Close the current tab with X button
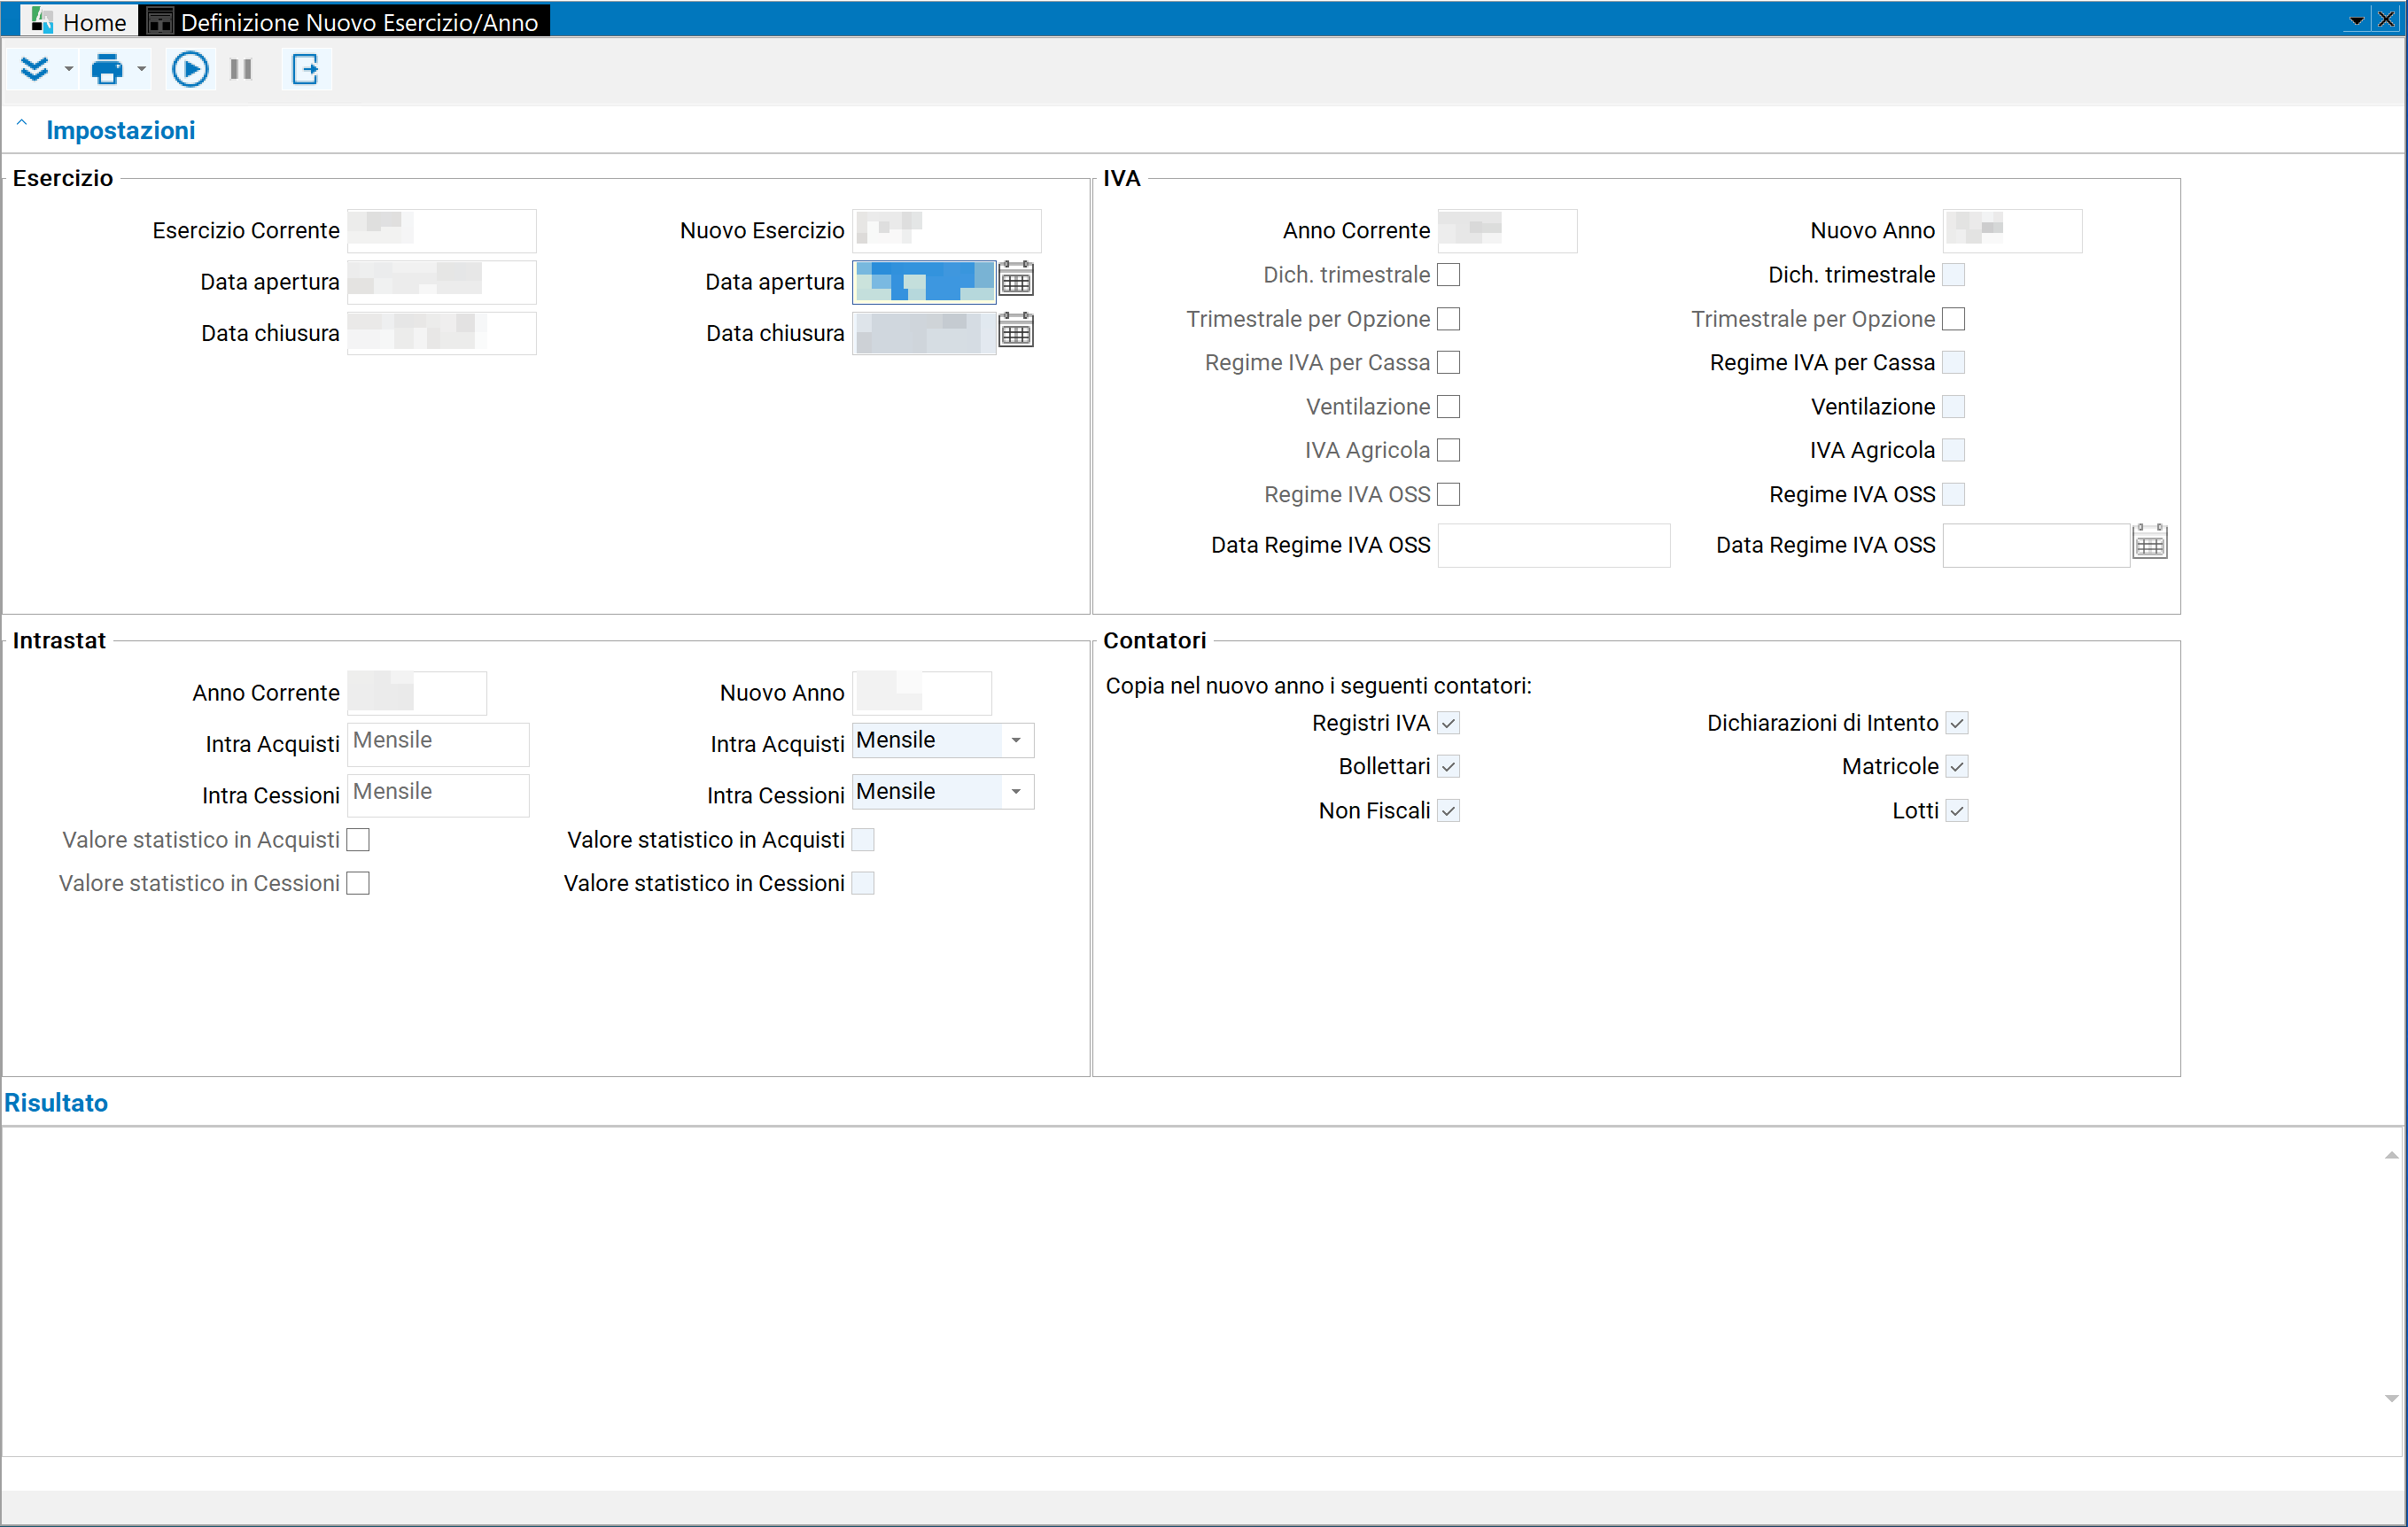The image size is (2408, 1527). (x=2387, y=19)
